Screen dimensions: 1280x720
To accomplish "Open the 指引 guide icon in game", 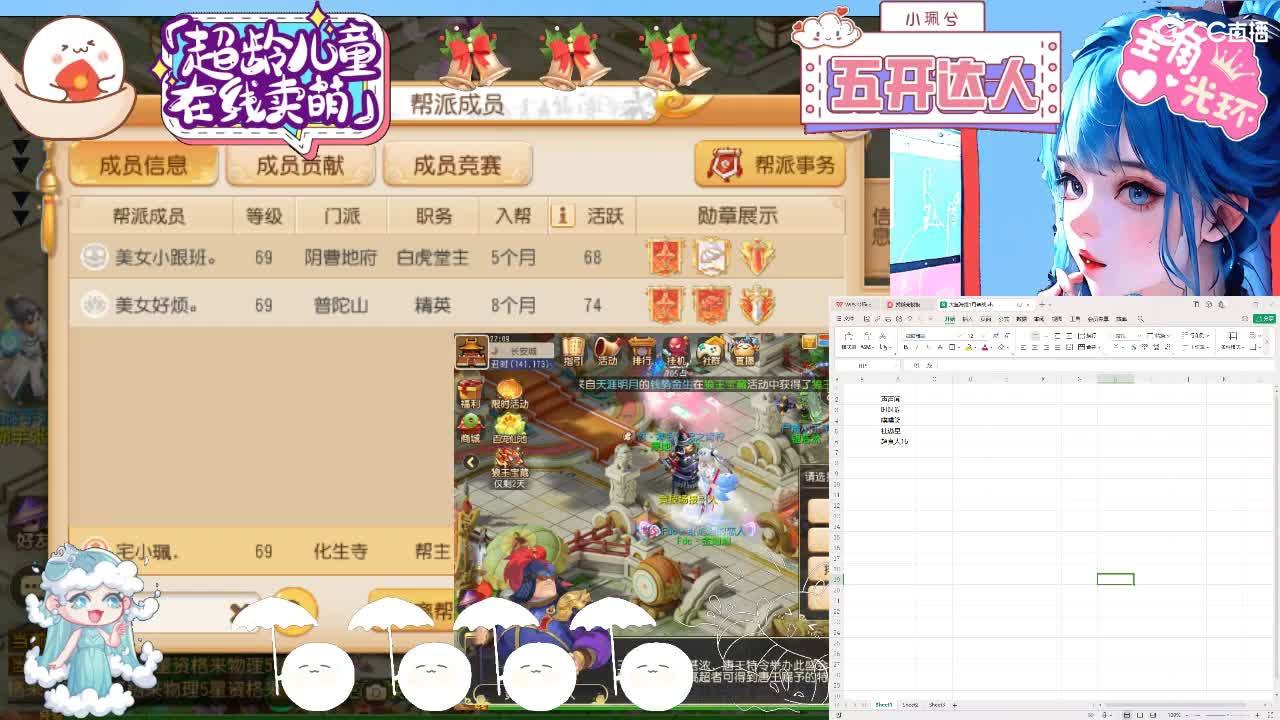I will tap(573, 351).
